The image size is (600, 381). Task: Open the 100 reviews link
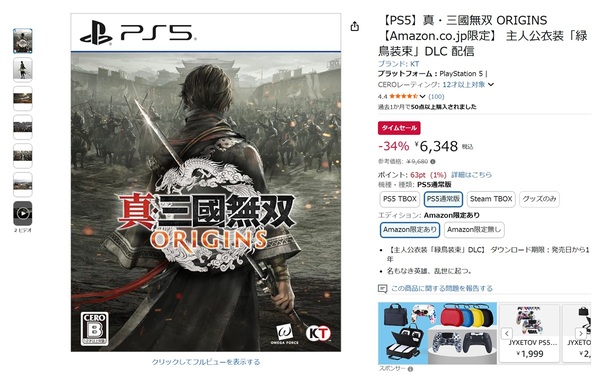coord(436,96)
